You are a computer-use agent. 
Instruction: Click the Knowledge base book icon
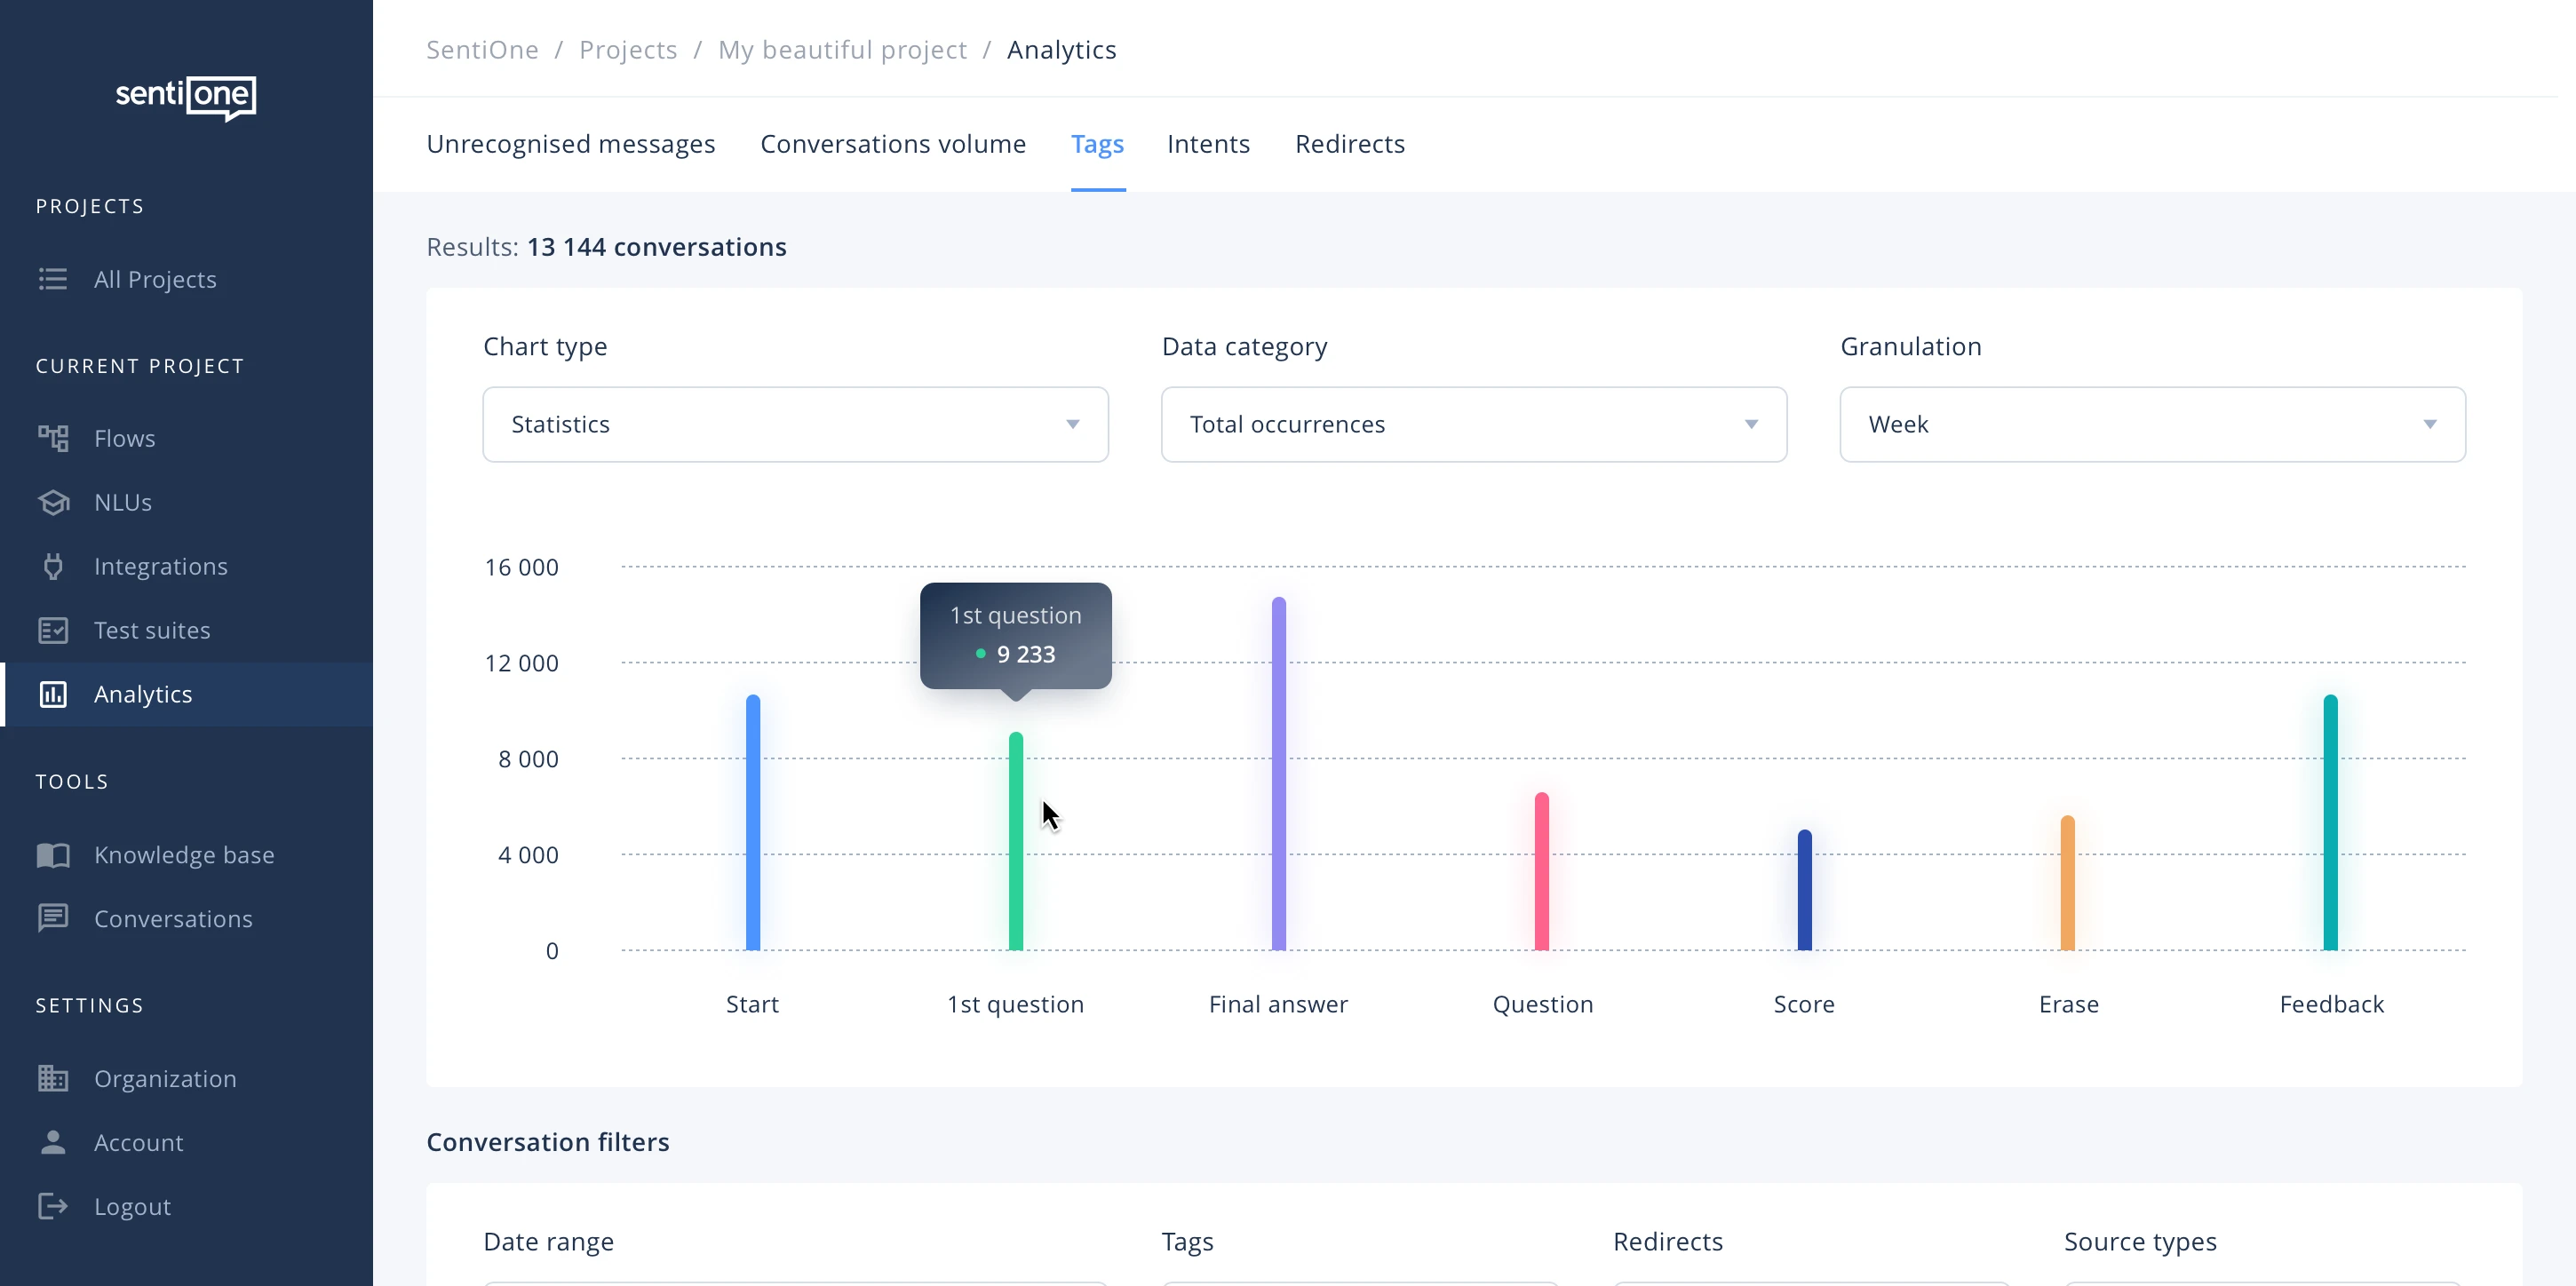(x=53, y=855)
